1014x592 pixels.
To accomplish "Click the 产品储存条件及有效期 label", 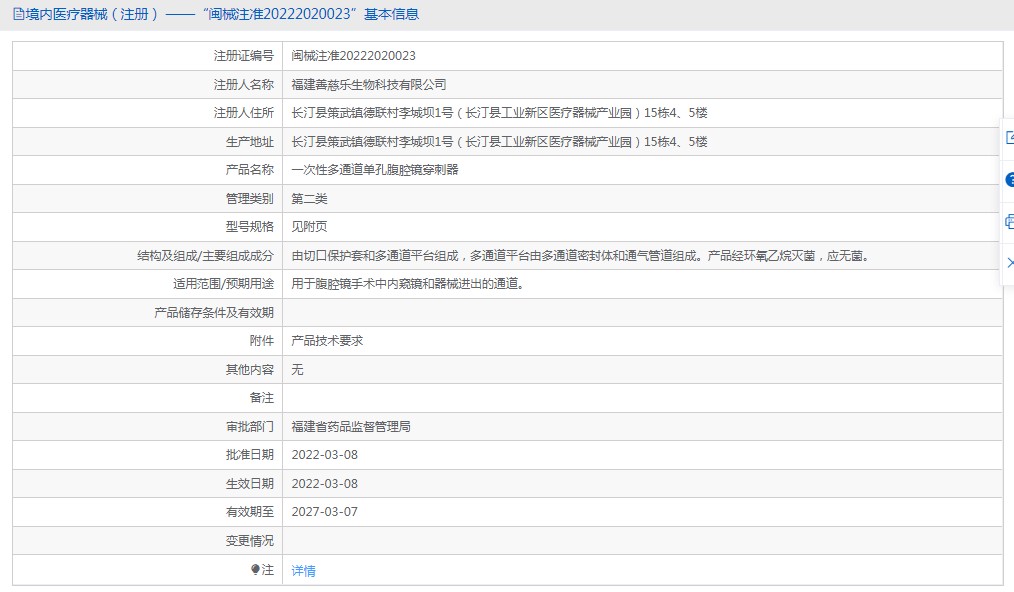I will tap(214, 312).
